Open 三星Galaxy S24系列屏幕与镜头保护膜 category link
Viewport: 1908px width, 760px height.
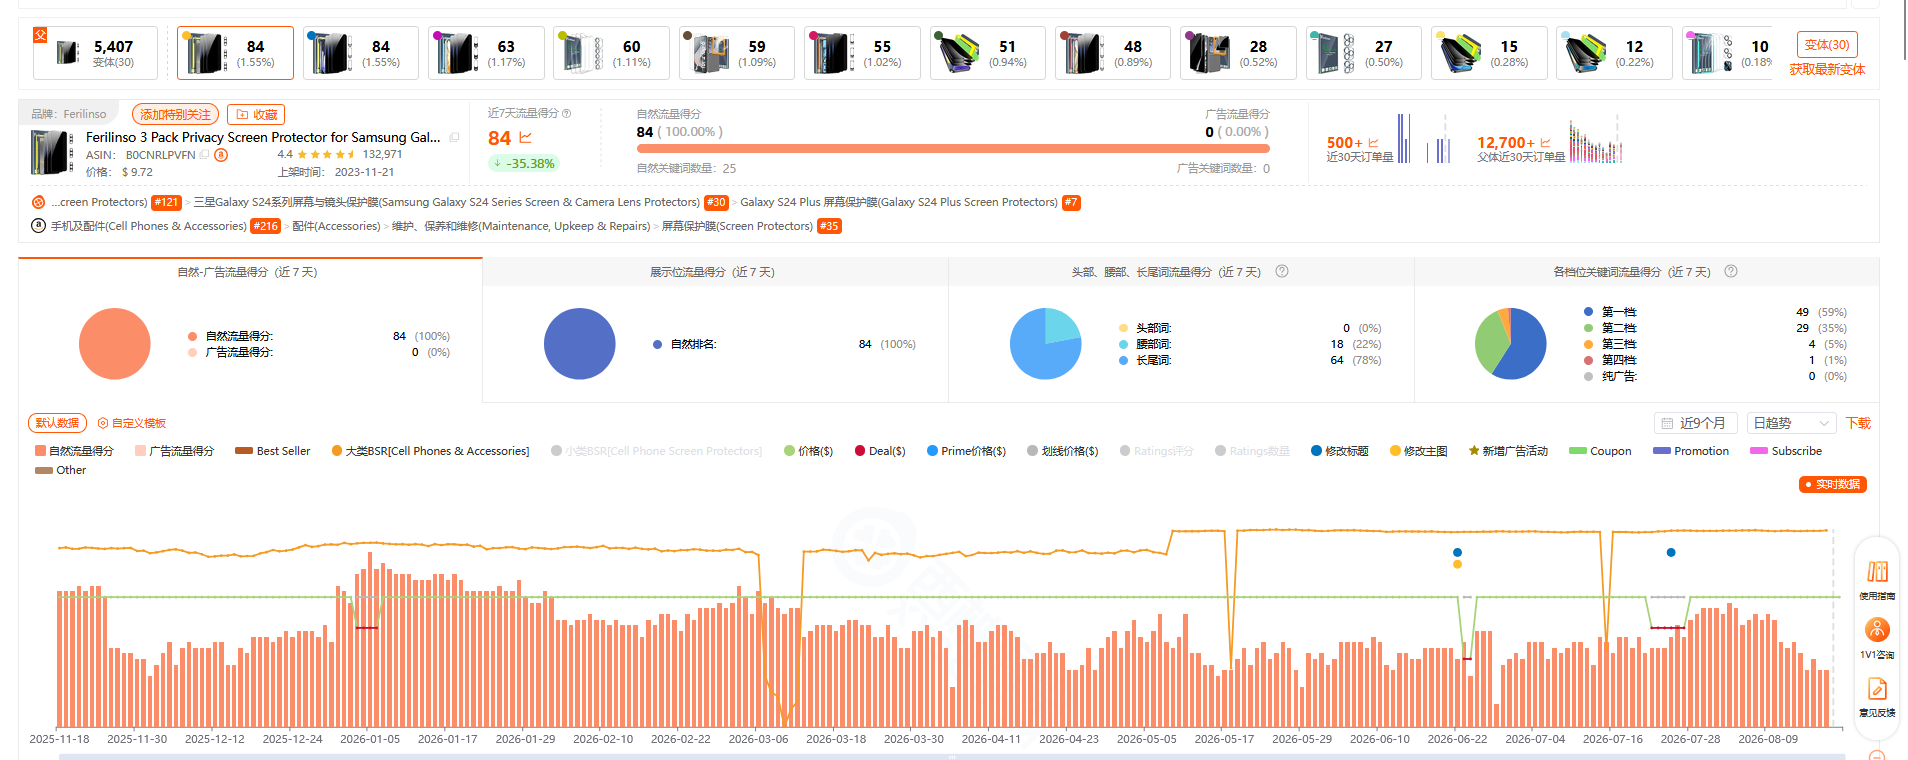tap(446, 202)
